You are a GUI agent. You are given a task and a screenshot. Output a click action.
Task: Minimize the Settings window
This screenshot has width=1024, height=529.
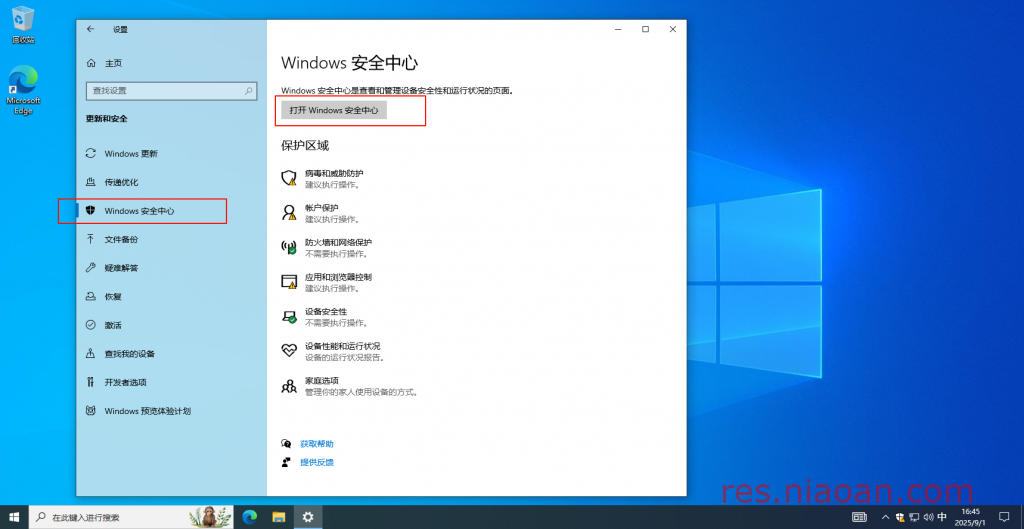pyautogui.click(x=617, y=29)
